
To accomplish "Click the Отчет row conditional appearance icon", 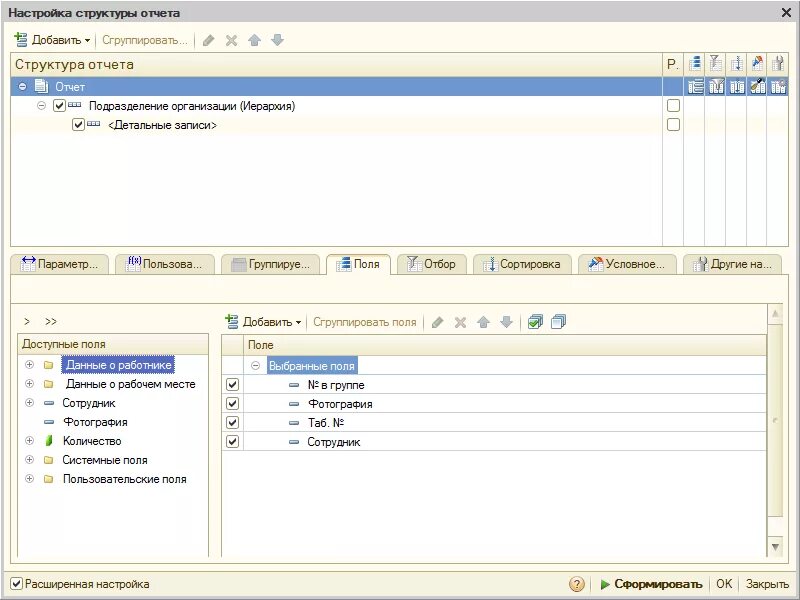I will click(758, 86).
